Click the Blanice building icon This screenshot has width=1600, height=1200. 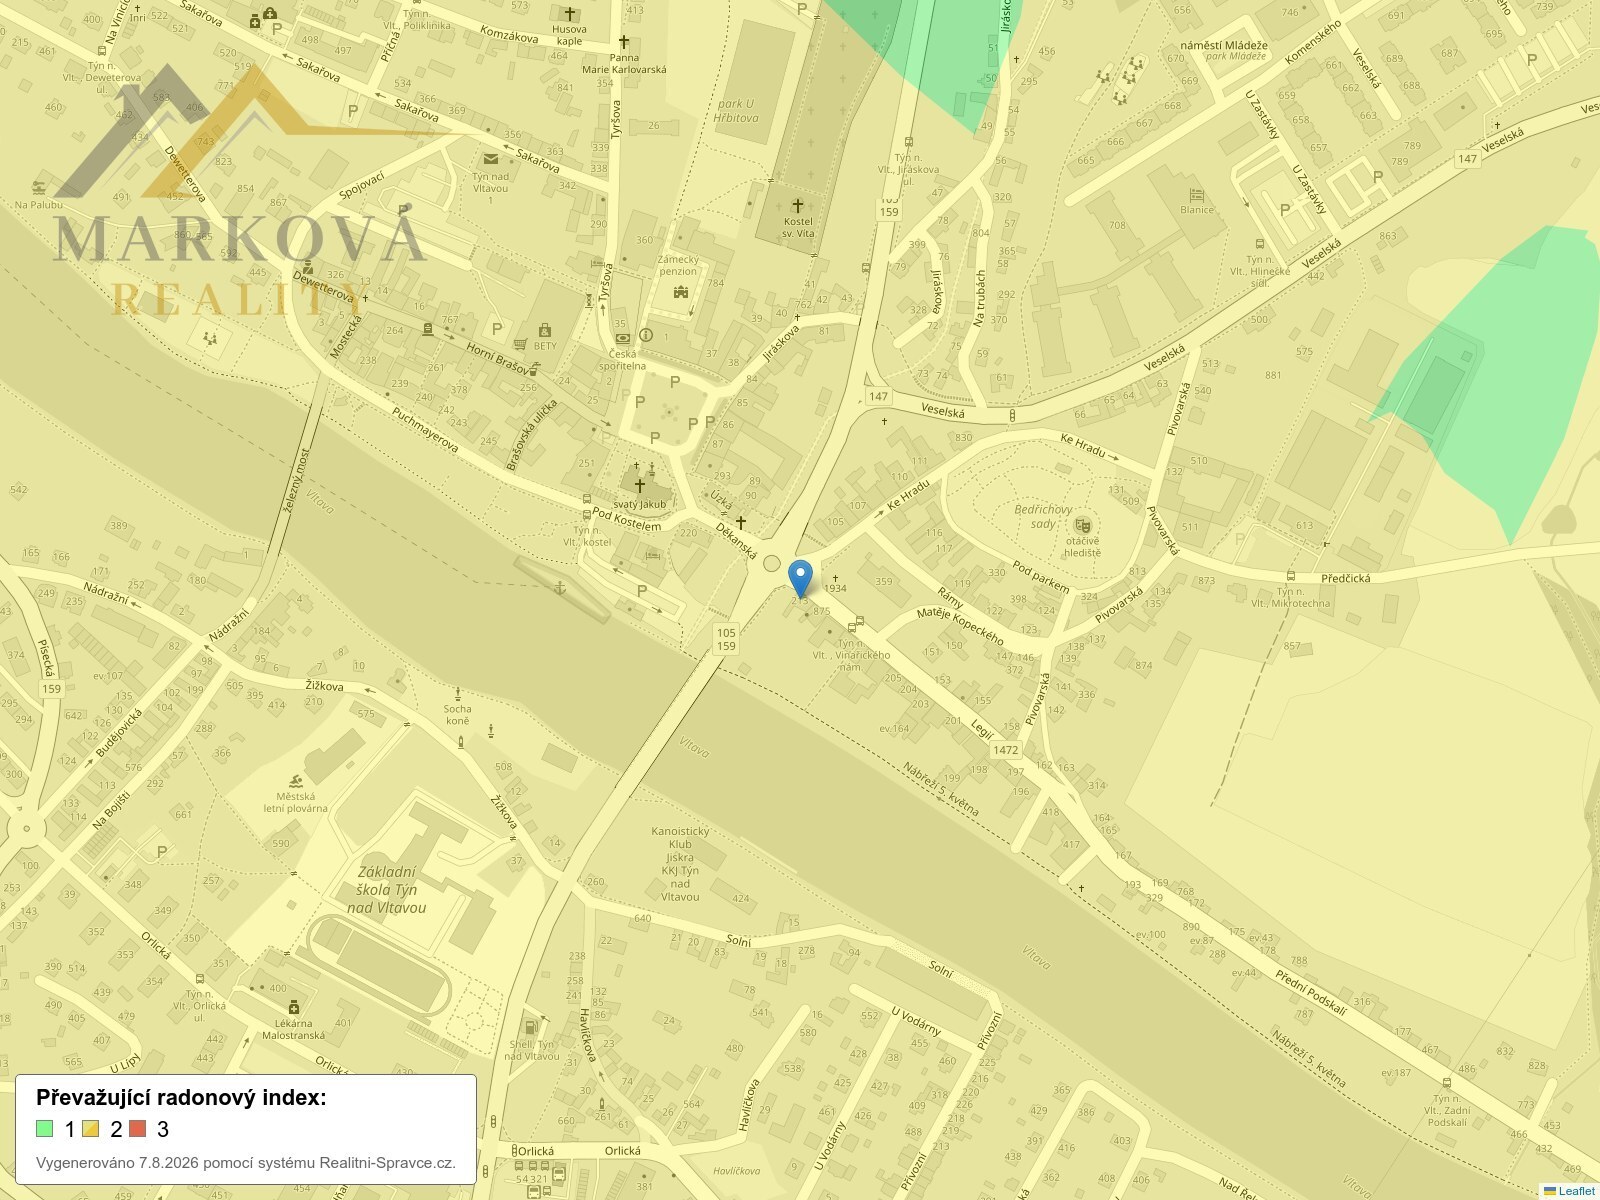point(1196,195)
